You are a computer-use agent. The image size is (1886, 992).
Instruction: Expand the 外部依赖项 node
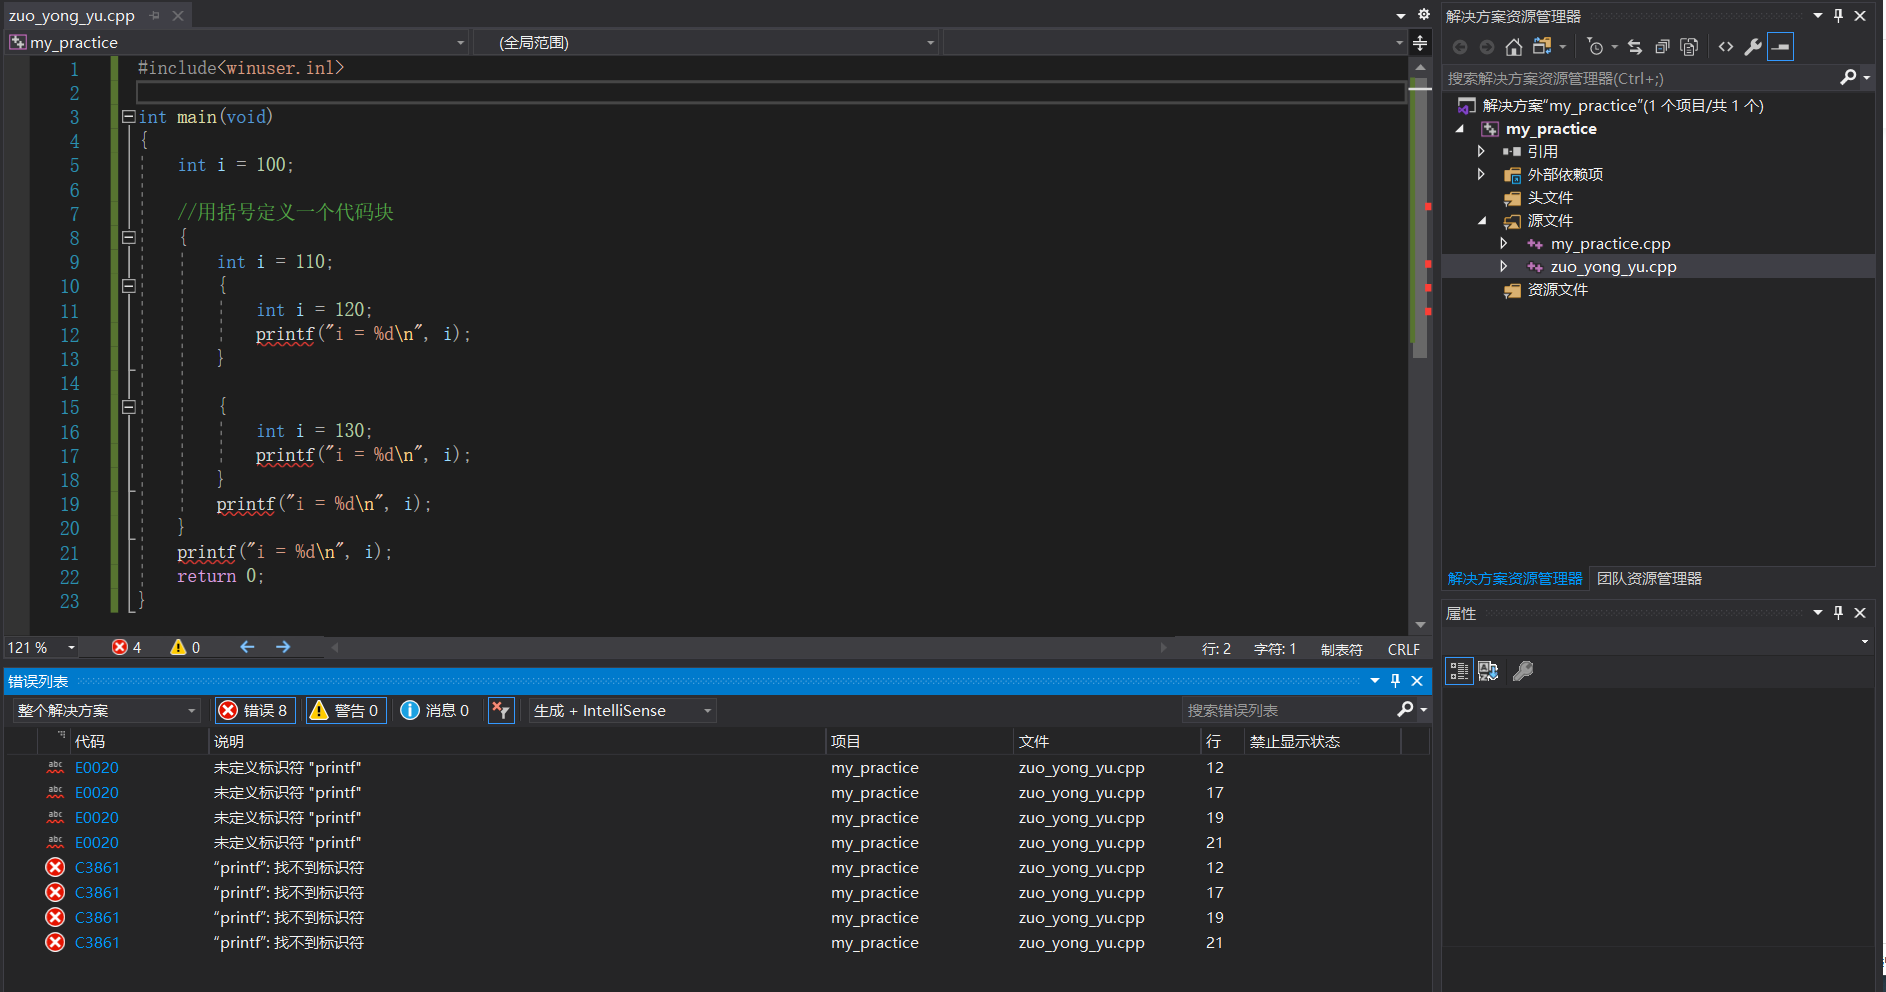(1482, 175)
